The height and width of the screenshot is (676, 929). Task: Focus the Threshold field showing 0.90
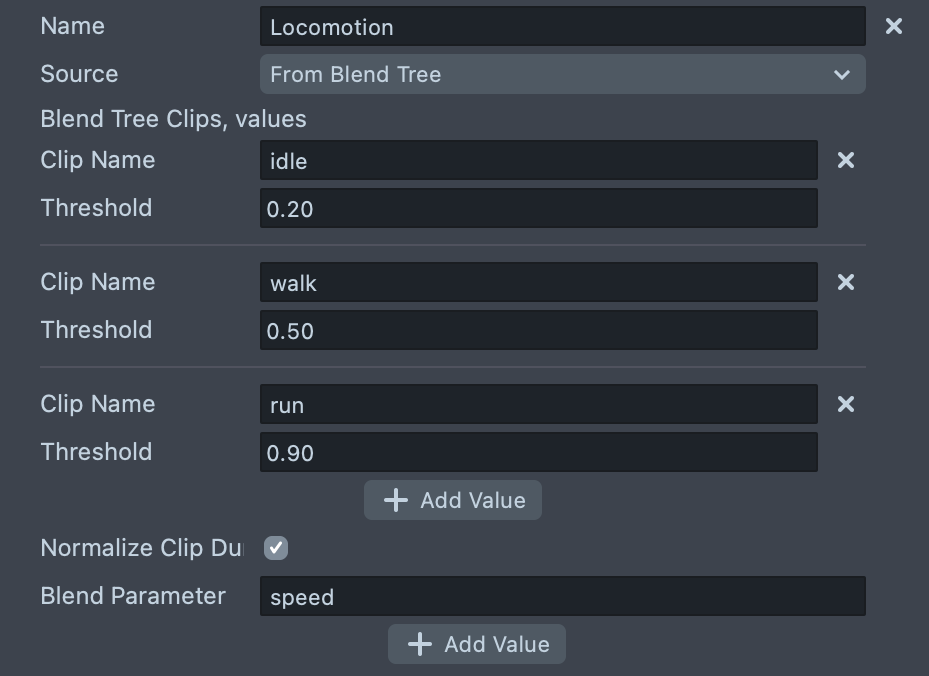pos(538,453)
